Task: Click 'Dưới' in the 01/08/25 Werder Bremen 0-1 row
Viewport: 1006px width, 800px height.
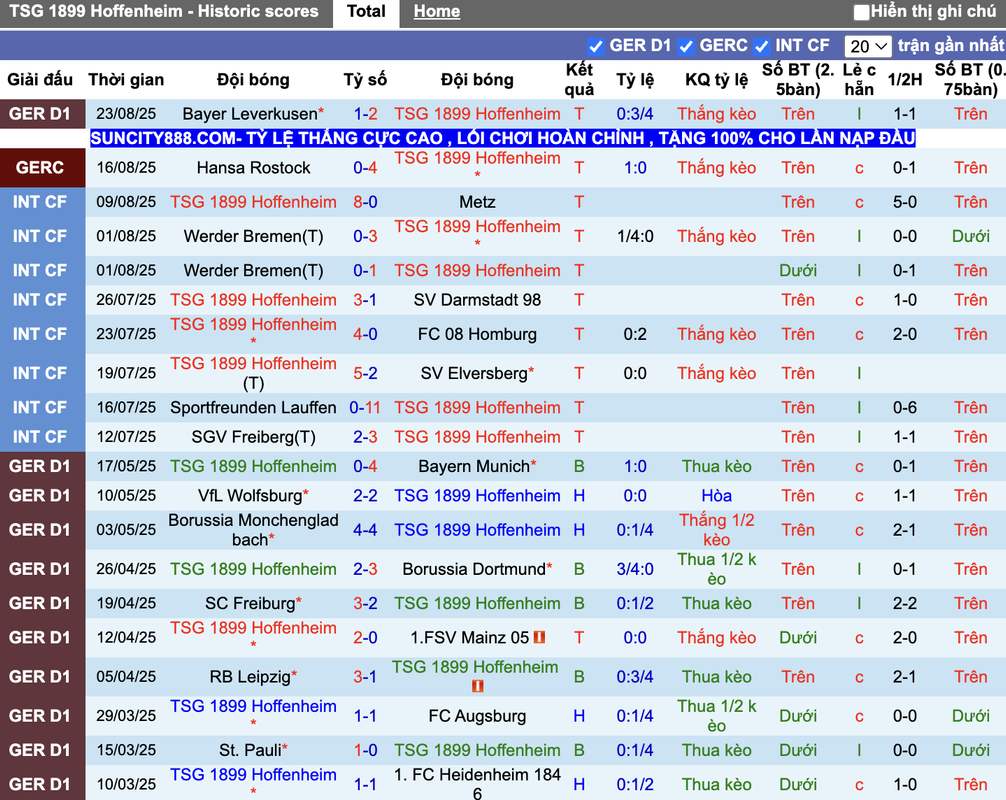Action: pos(798,271)
